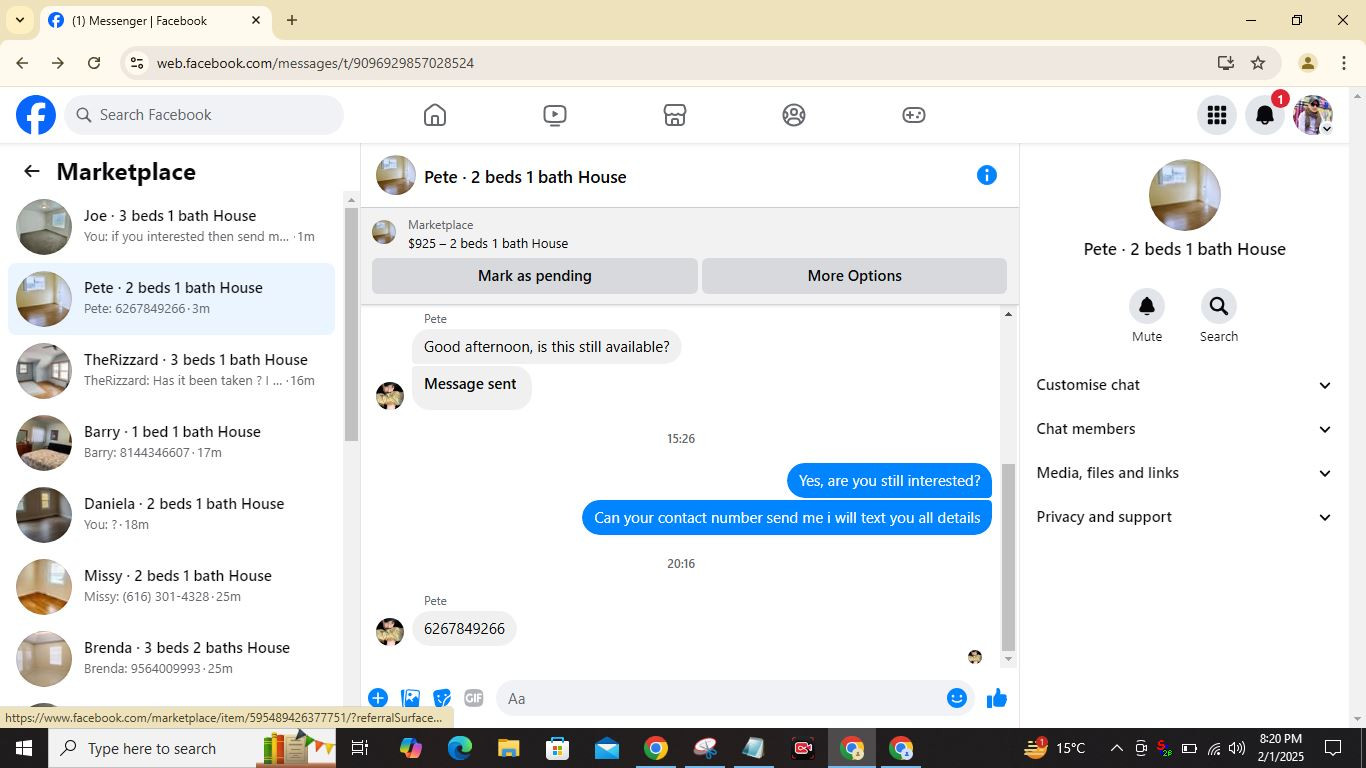Open a new browser tab
Image resolution: width=1366 pixels, height=768 pixels.
pyautogui.click(x=292, y=20)
